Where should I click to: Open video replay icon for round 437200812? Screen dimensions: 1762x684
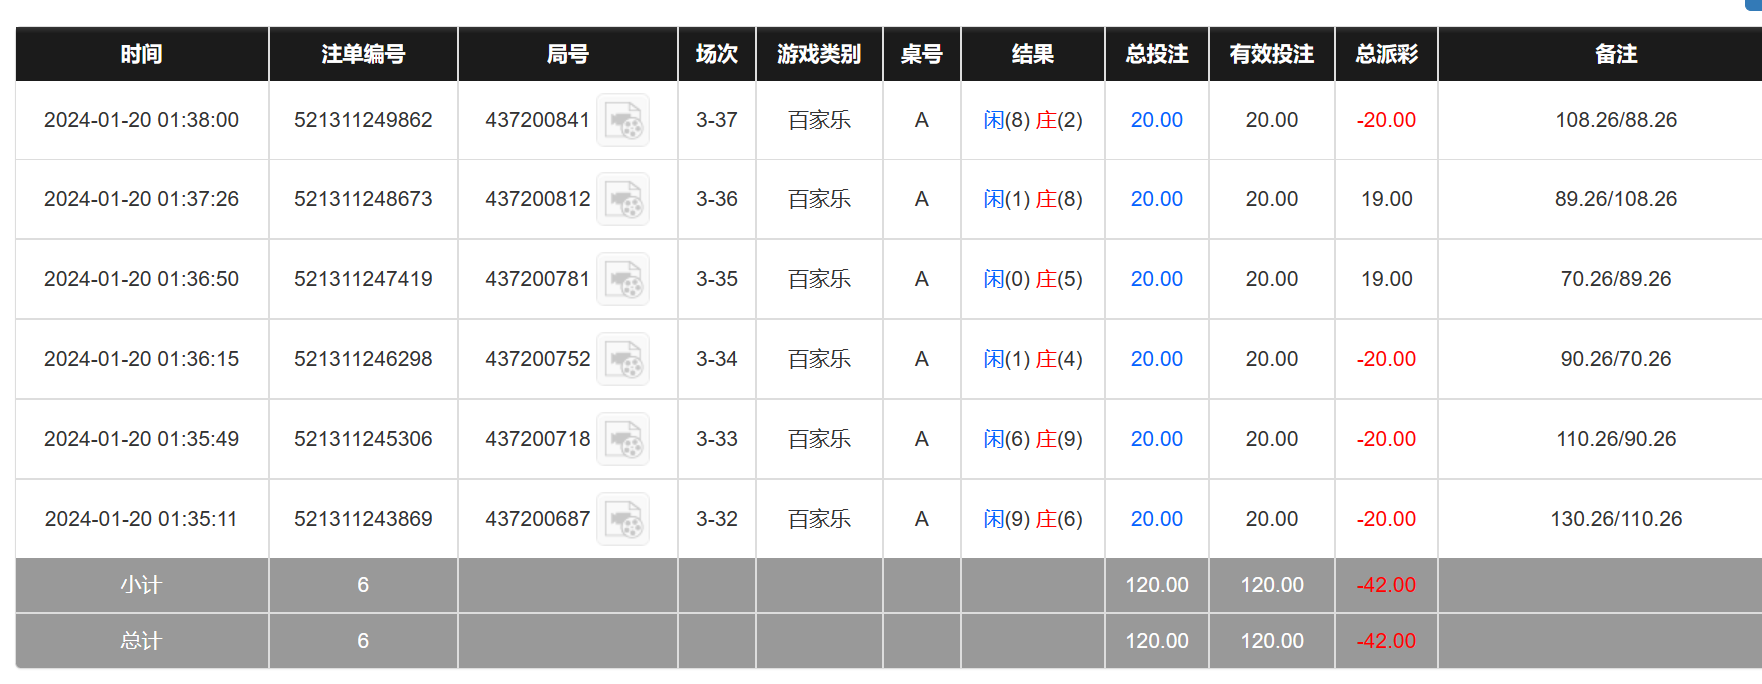(x=623, y=200)
